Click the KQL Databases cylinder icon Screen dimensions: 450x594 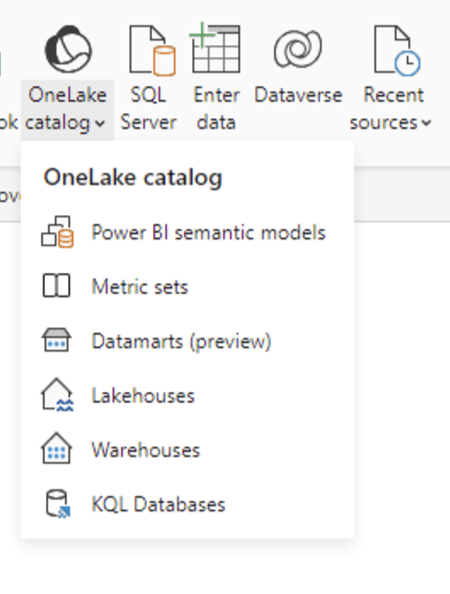point(58,503)
